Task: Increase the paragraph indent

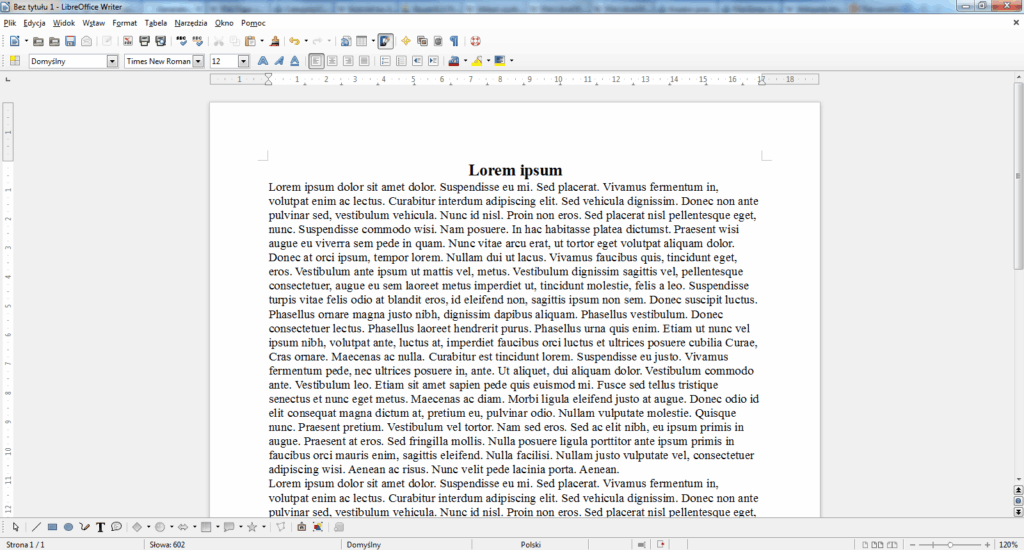Action: coord(433,61)
